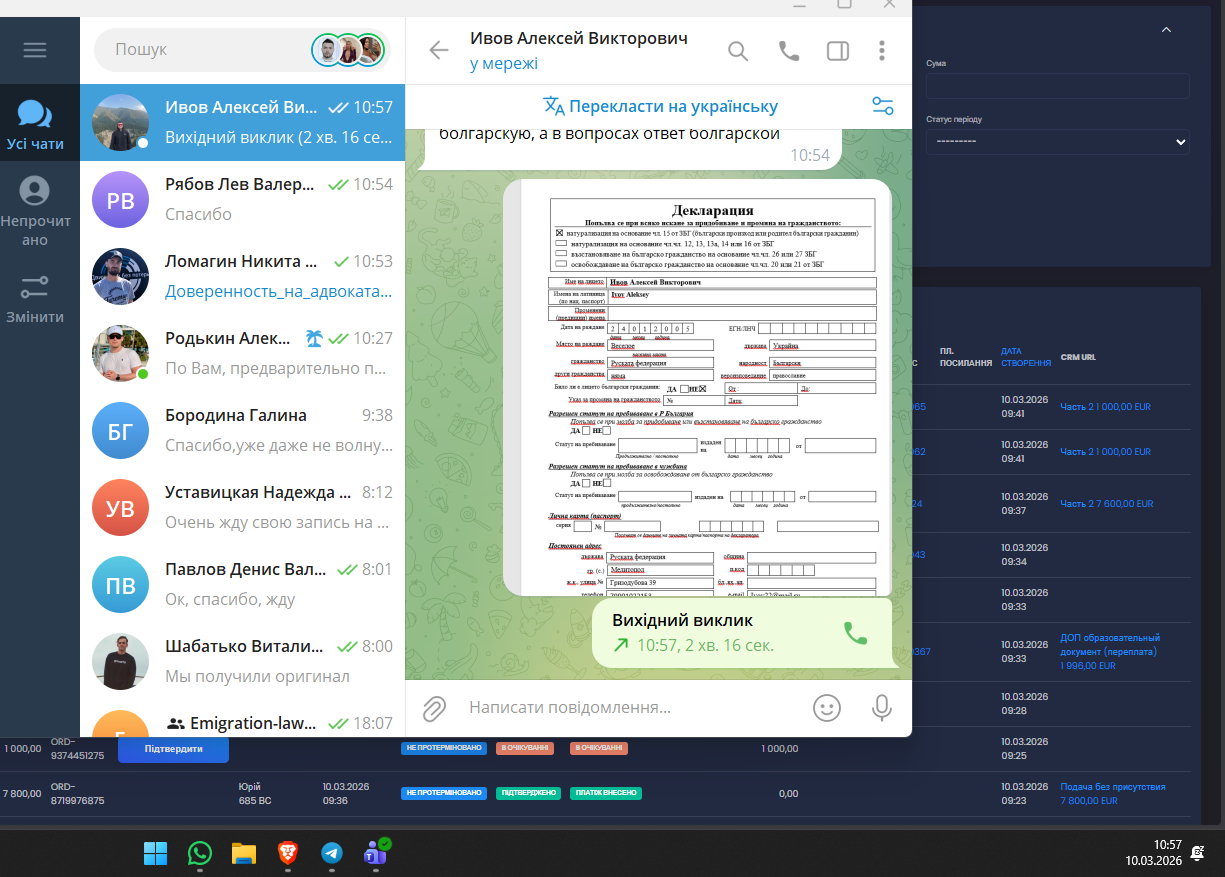Image resolution: width=1225 pixels, height=877 pixels.
Task: Open Telegram hamburger menu
Action: tap(35, 50)
